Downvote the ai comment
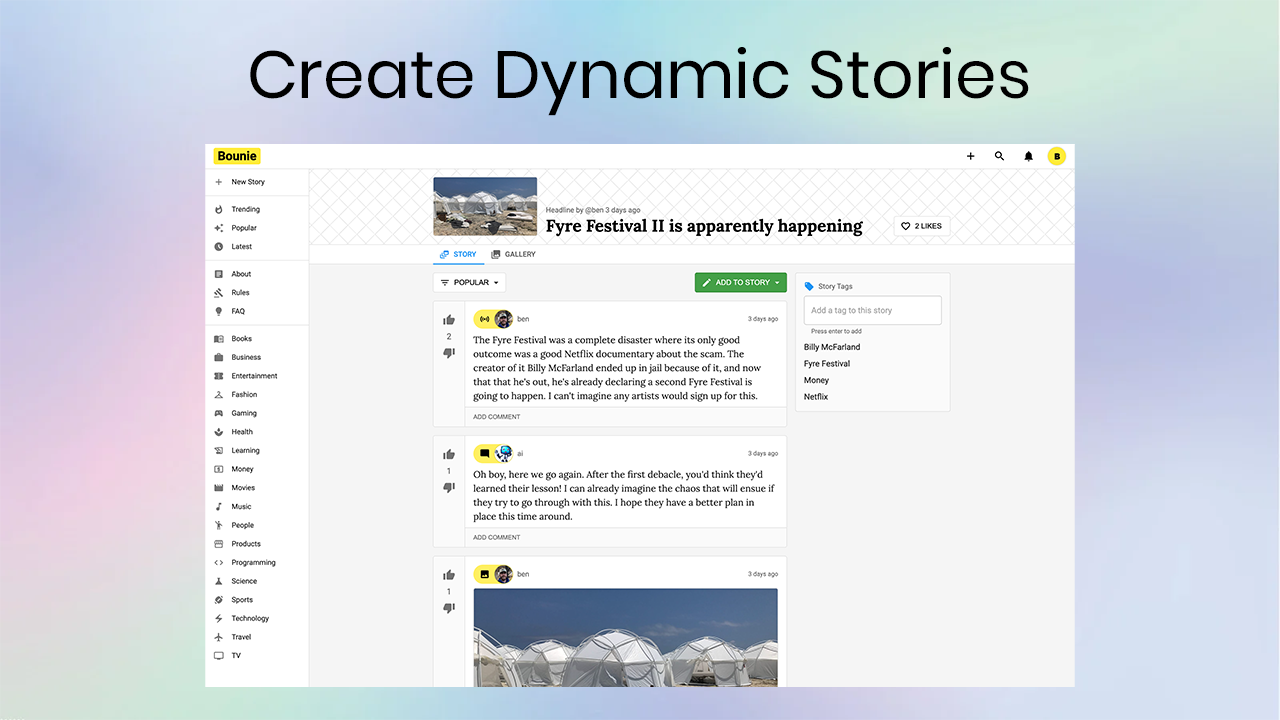Screen dimensions: 1280x720 449,487
